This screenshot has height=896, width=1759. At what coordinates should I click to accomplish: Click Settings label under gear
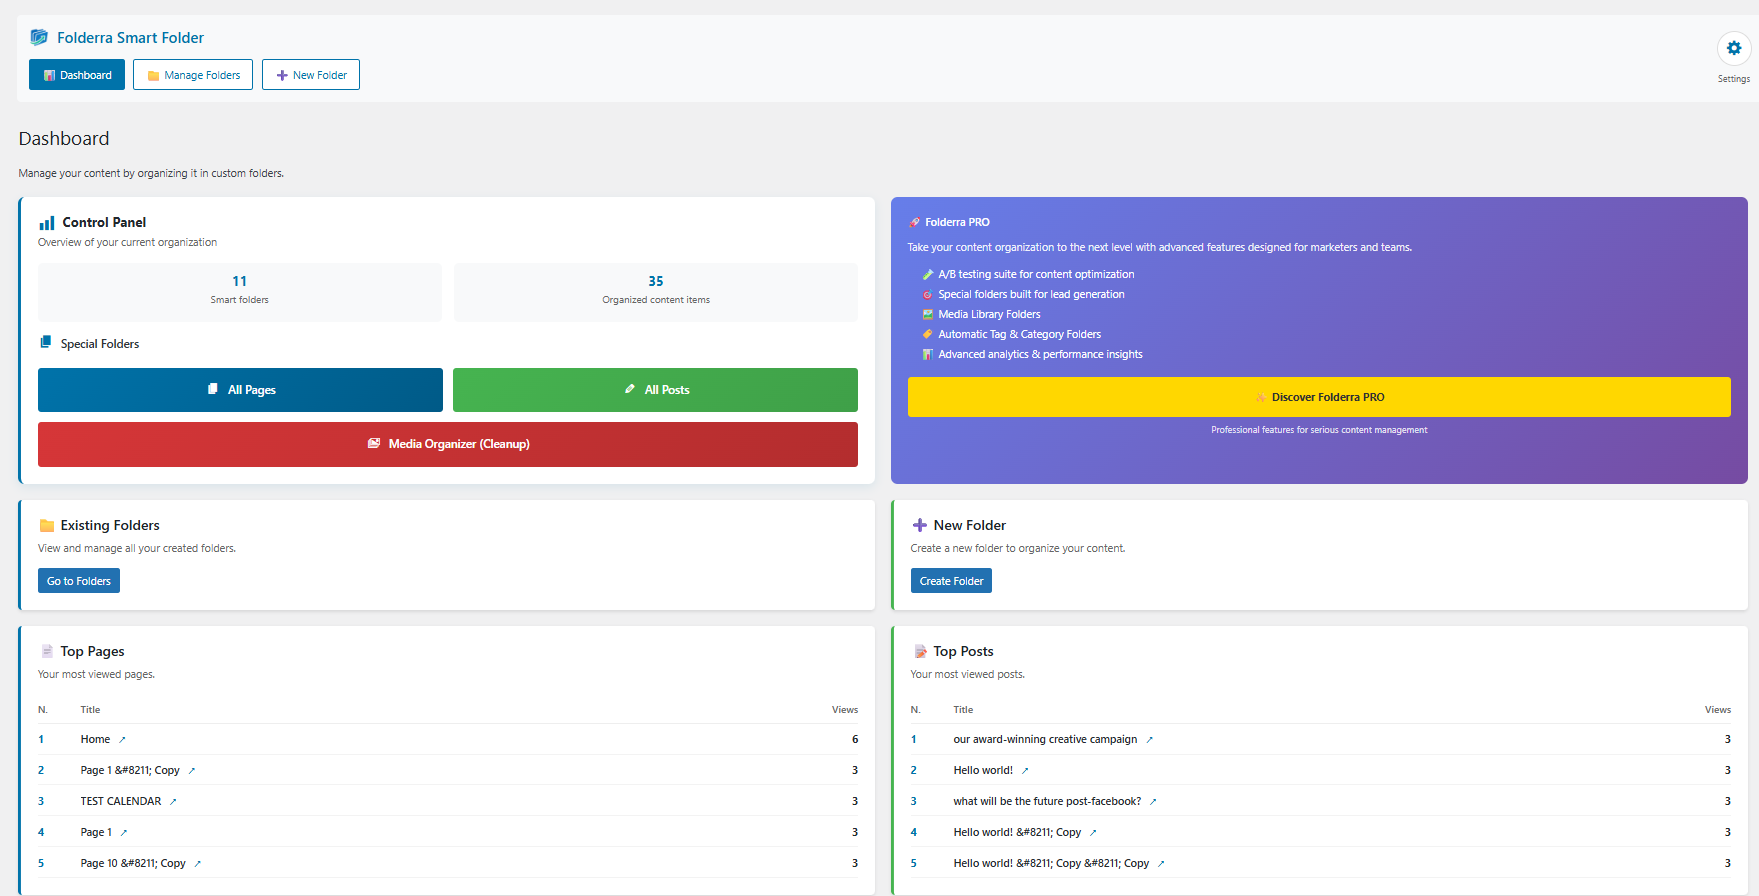(1734, 79)
